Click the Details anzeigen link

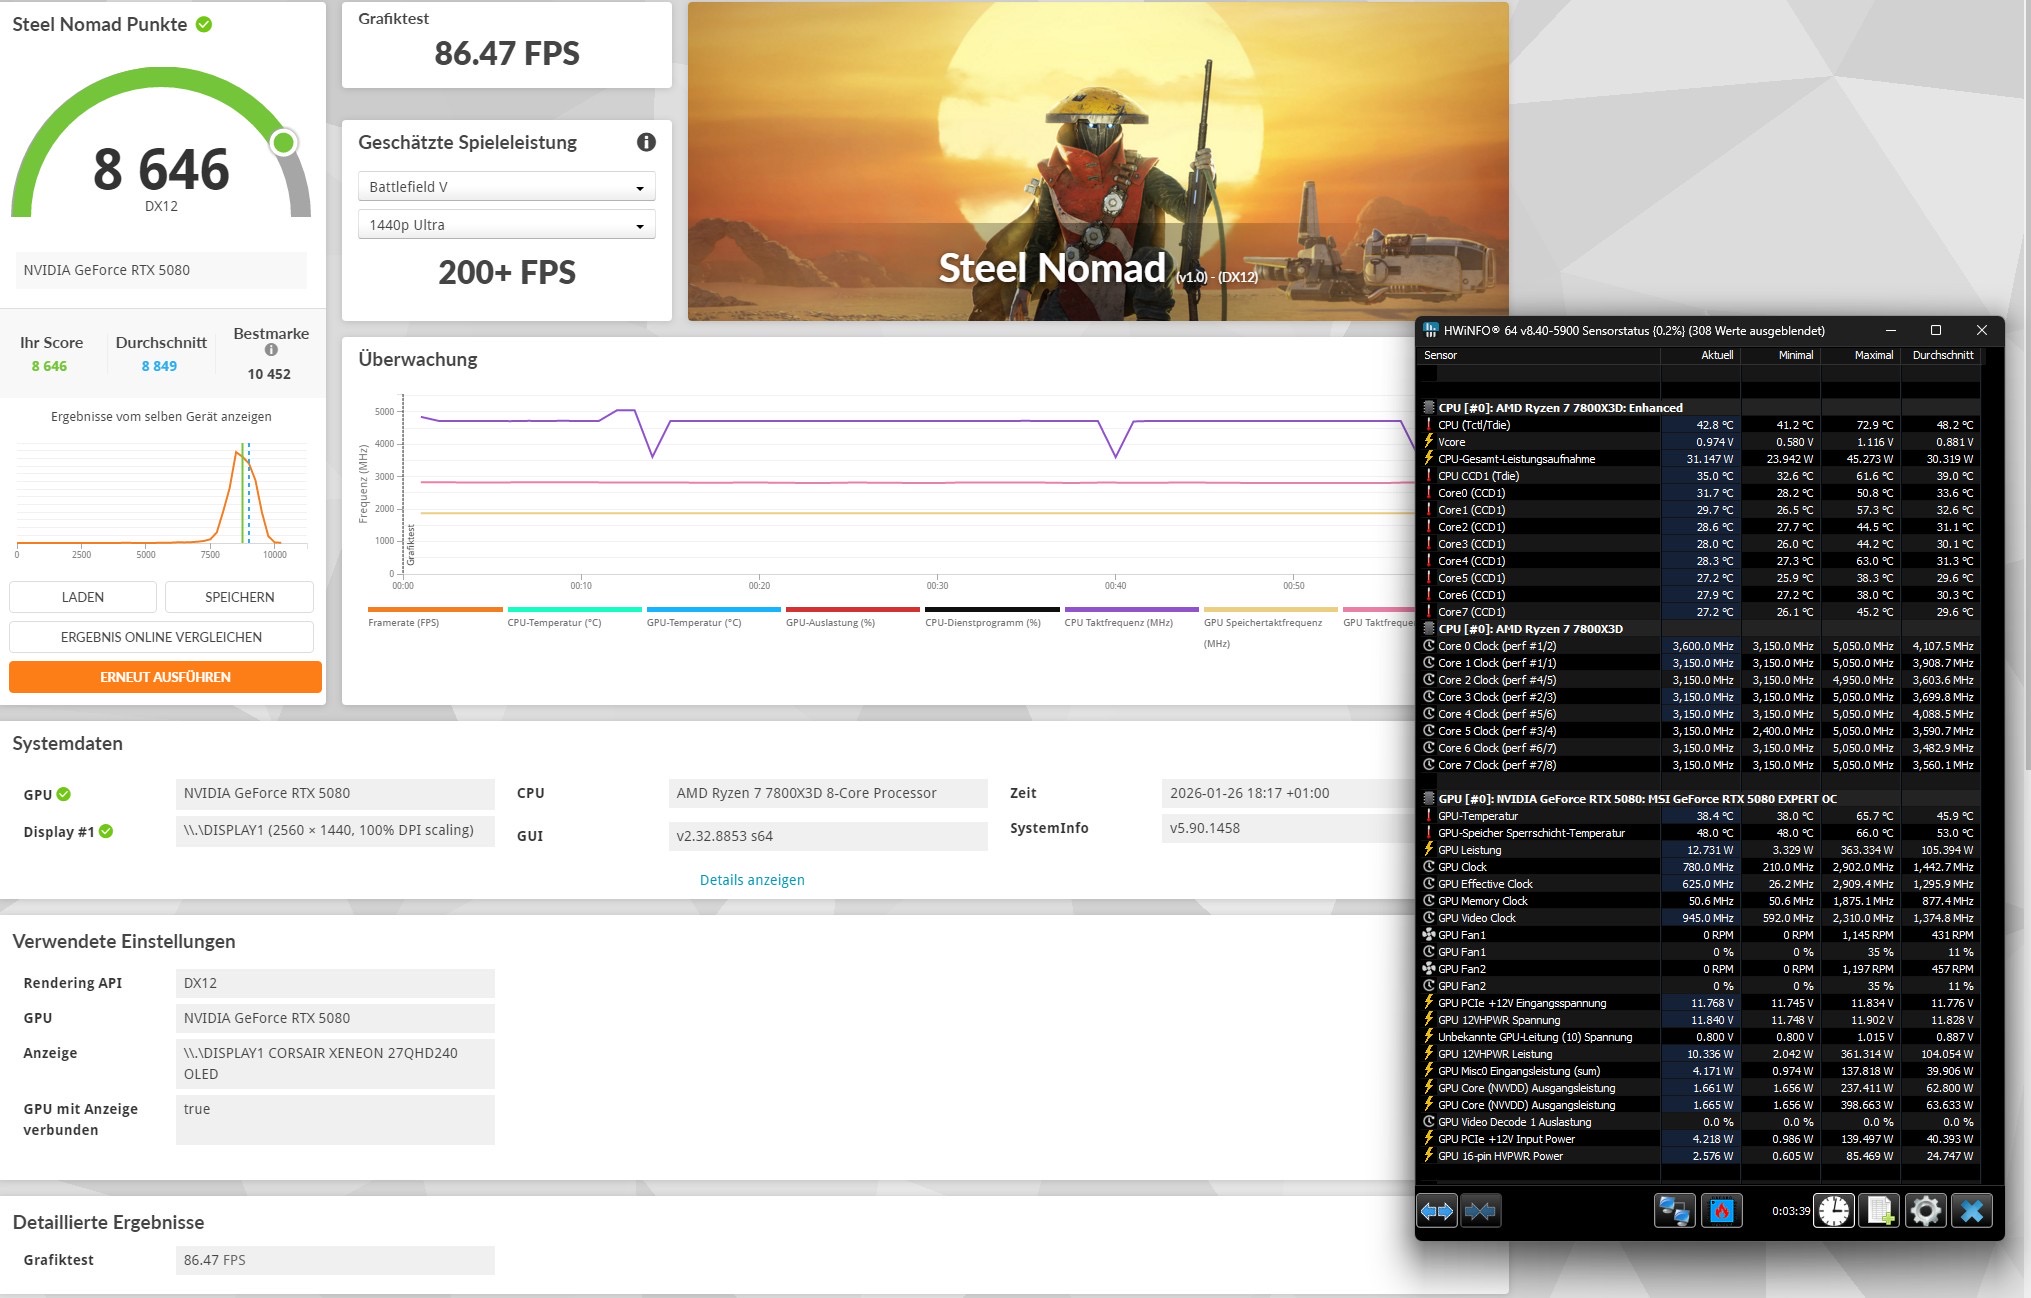[752, 880]
